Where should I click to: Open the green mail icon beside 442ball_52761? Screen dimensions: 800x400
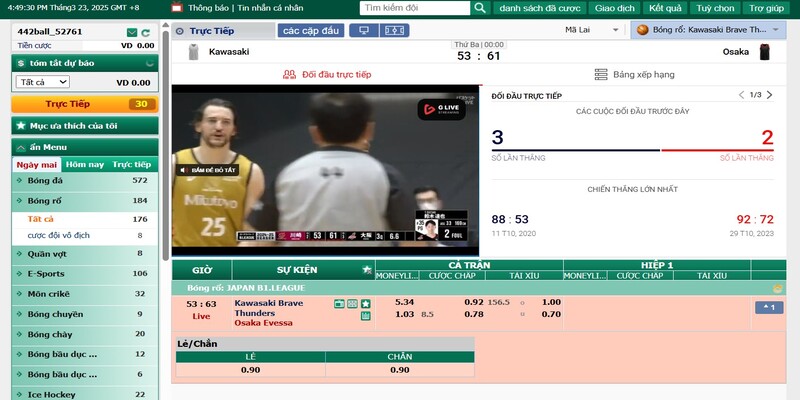point(132,32)
